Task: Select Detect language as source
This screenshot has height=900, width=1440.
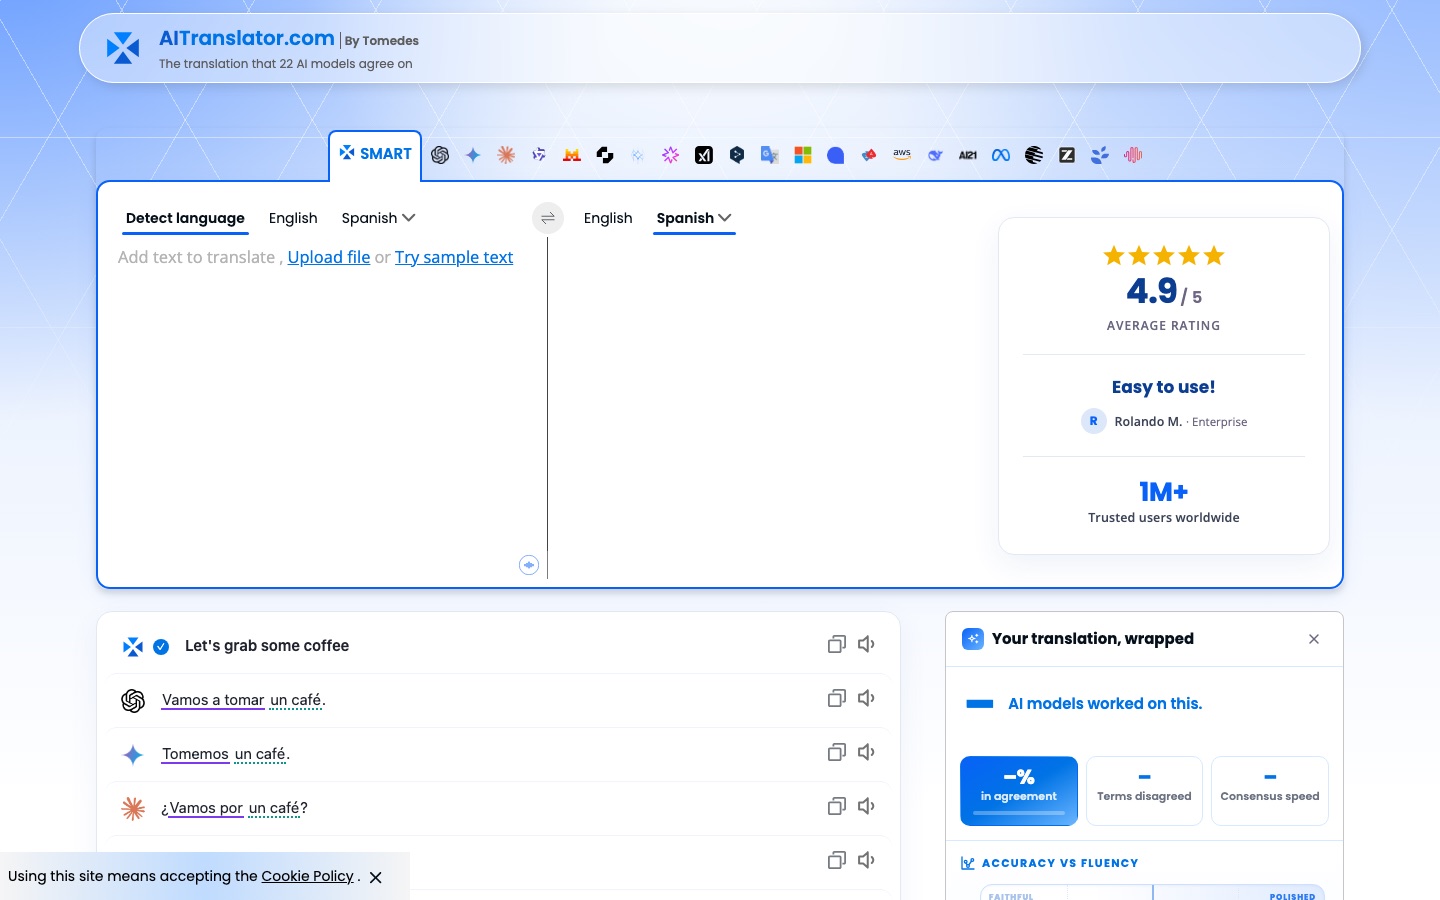Action: [185, 218]
